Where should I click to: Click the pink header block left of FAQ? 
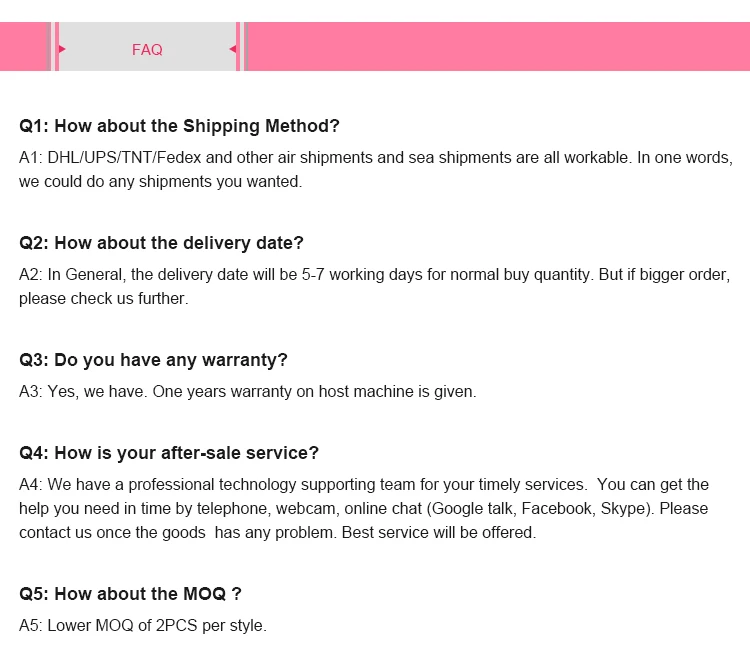pyautogui.click(x=24, y=47)
